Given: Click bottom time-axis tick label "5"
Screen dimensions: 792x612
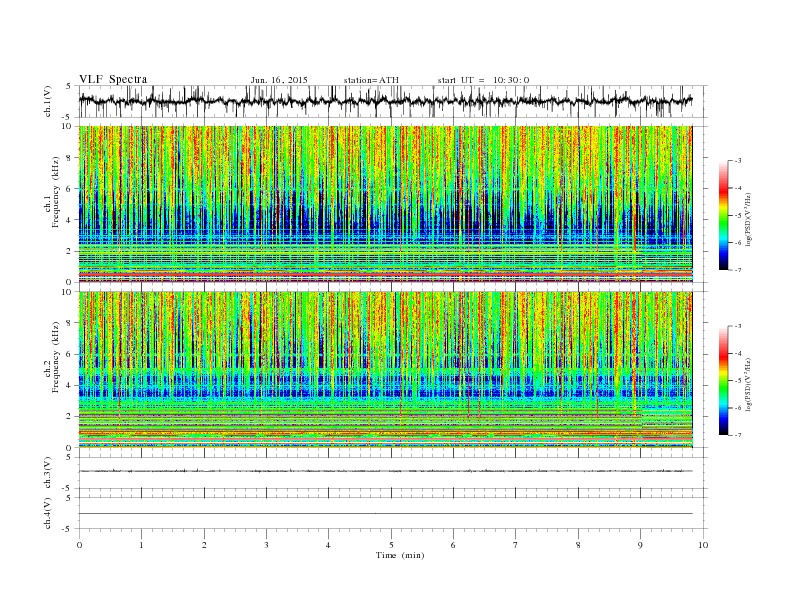Looking at the screenshot, I should coord(391,545).
